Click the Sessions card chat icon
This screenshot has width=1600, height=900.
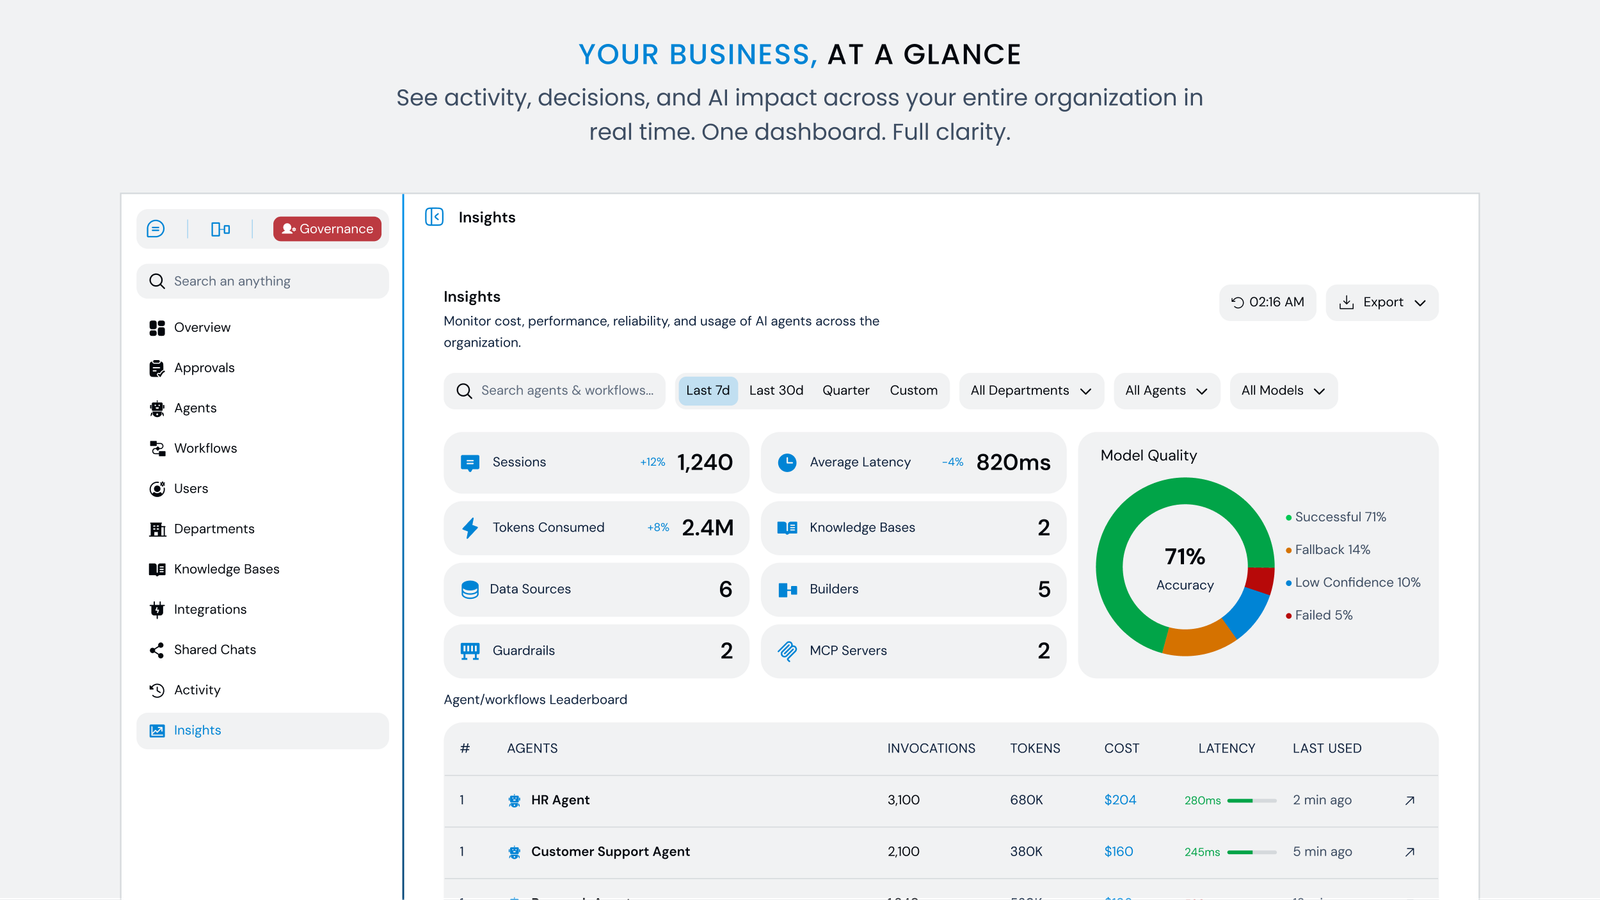coord(470,463)
